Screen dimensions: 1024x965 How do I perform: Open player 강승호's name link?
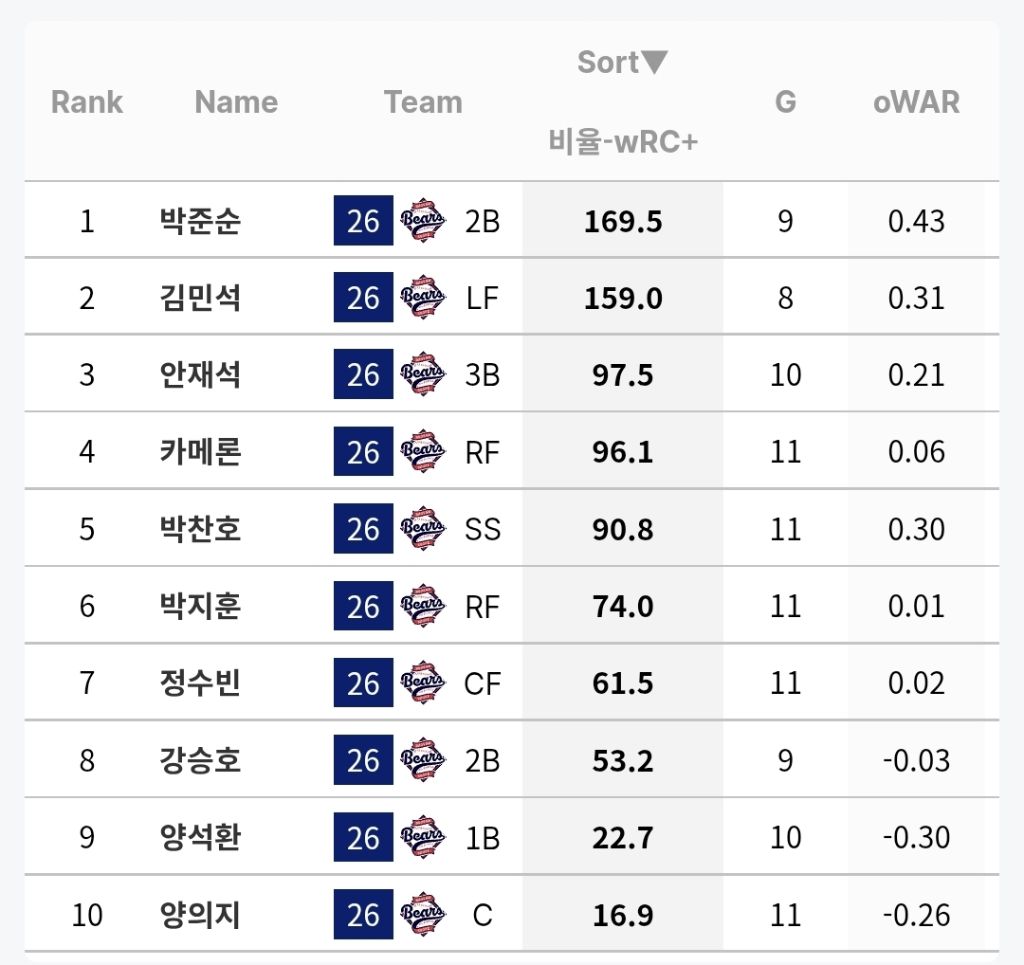pos(200,761)
